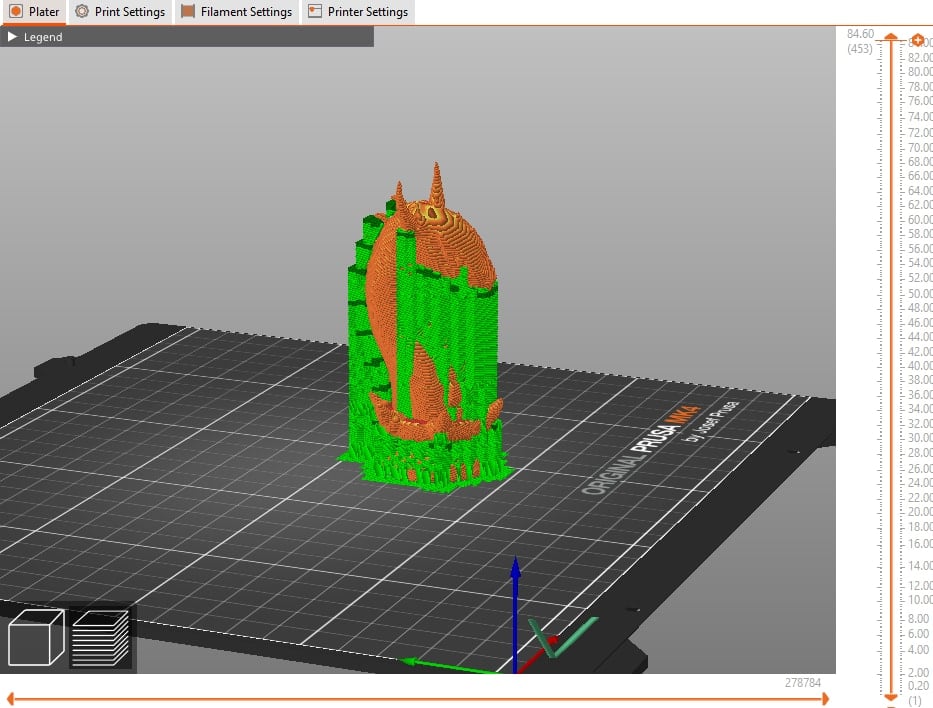Open the Printer Settings tab

coord(358,12)
